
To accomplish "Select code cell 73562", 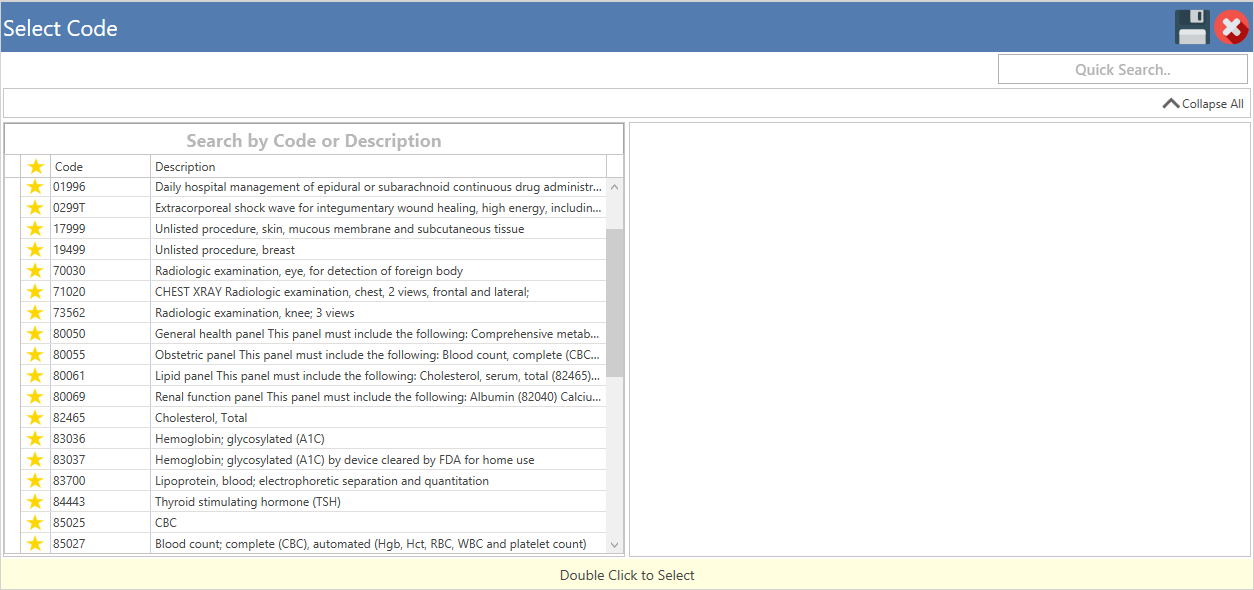I will click(100, 313).
